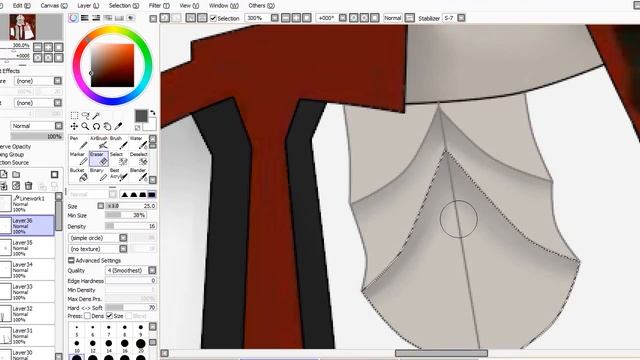Show the RGB slider panel
Screen dimensions: 640x360
click(x=84, y=18)
